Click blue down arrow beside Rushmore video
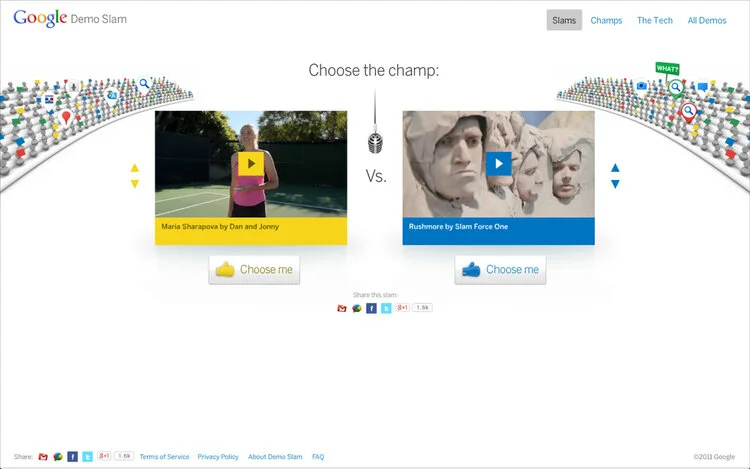 pyautogui.click(x=615, y=184)
